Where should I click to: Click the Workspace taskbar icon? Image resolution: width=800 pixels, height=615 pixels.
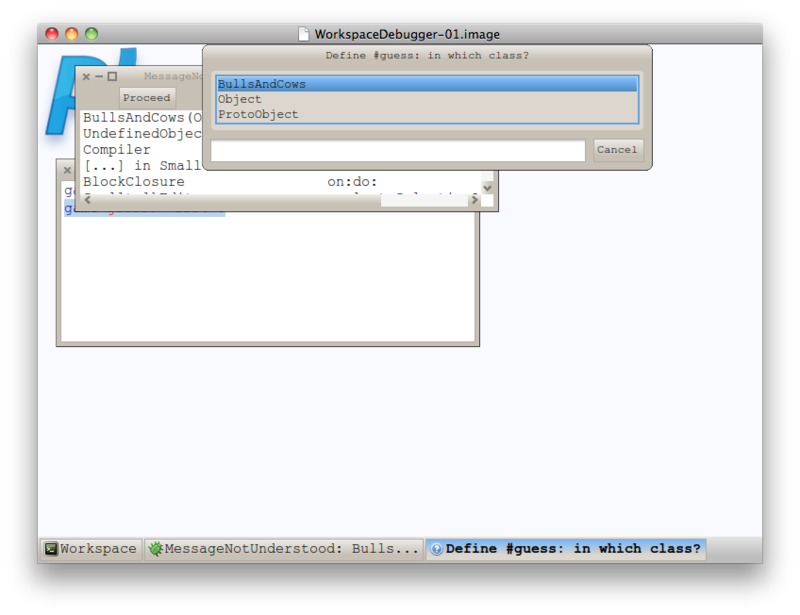tap(51, 549)
